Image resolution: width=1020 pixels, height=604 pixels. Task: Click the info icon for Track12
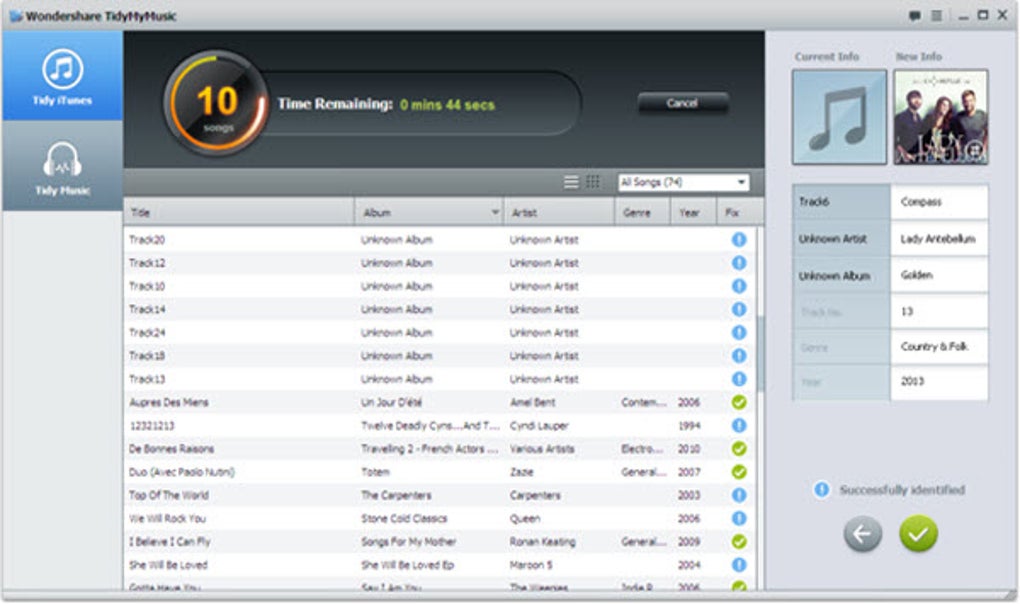739,263
